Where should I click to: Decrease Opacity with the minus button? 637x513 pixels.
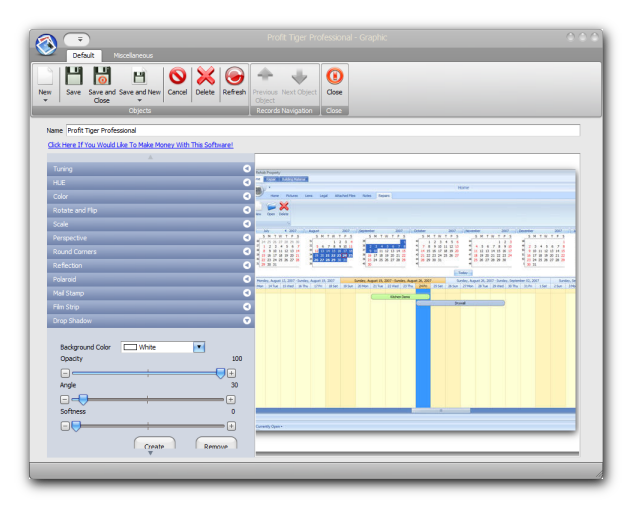[x=65, y=373]
